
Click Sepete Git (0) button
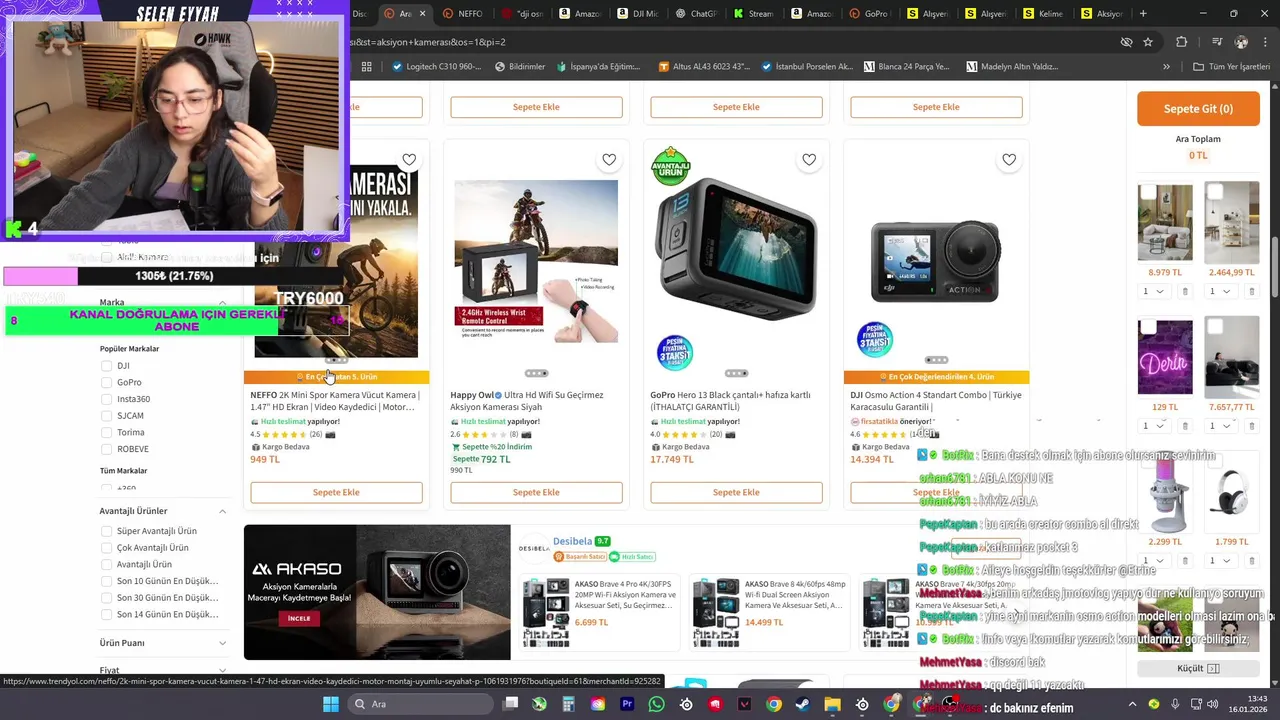(1198, 109)
